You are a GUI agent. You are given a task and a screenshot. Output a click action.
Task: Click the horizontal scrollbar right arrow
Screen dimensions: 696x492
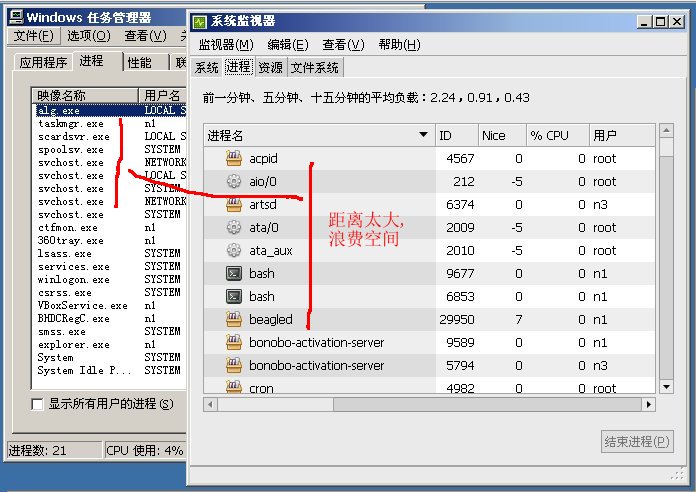[x=649, y=405]
